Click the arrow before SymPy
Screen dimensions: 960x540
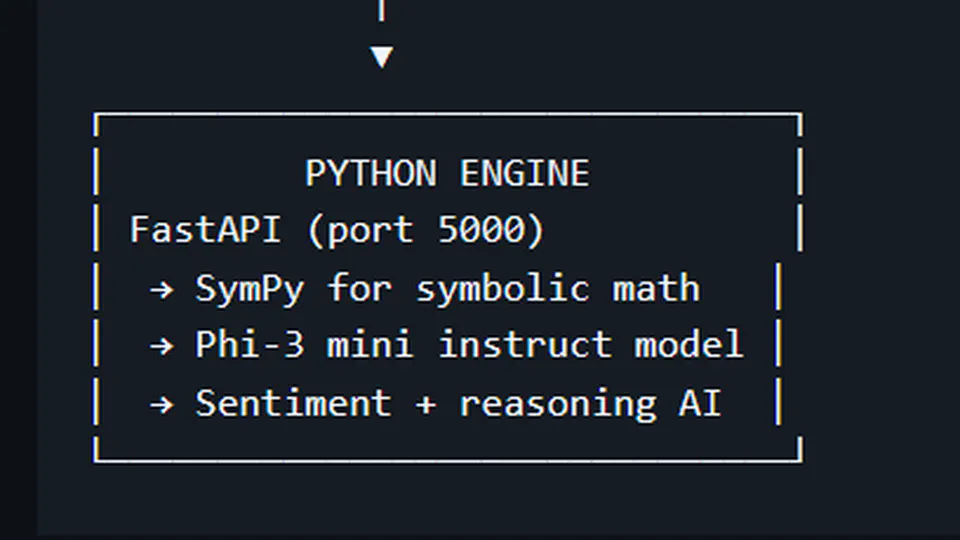[x=162, y=289]
